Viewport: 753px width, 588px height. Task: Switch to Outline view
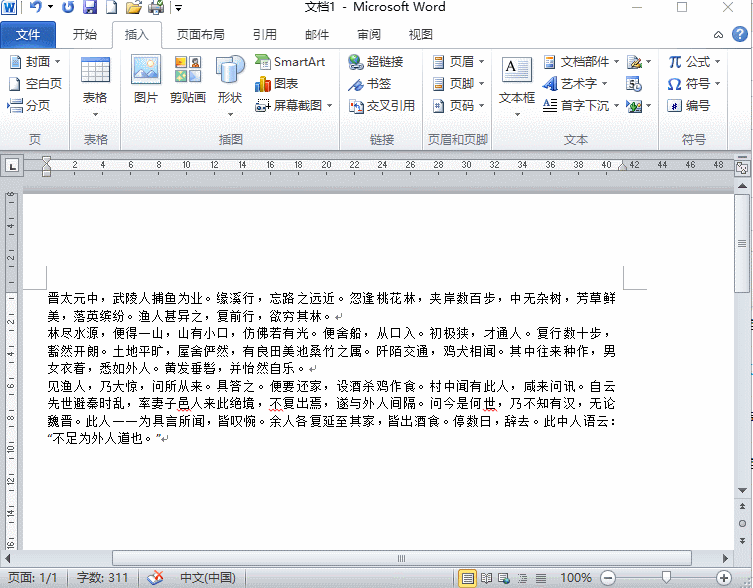coord(522,577)
